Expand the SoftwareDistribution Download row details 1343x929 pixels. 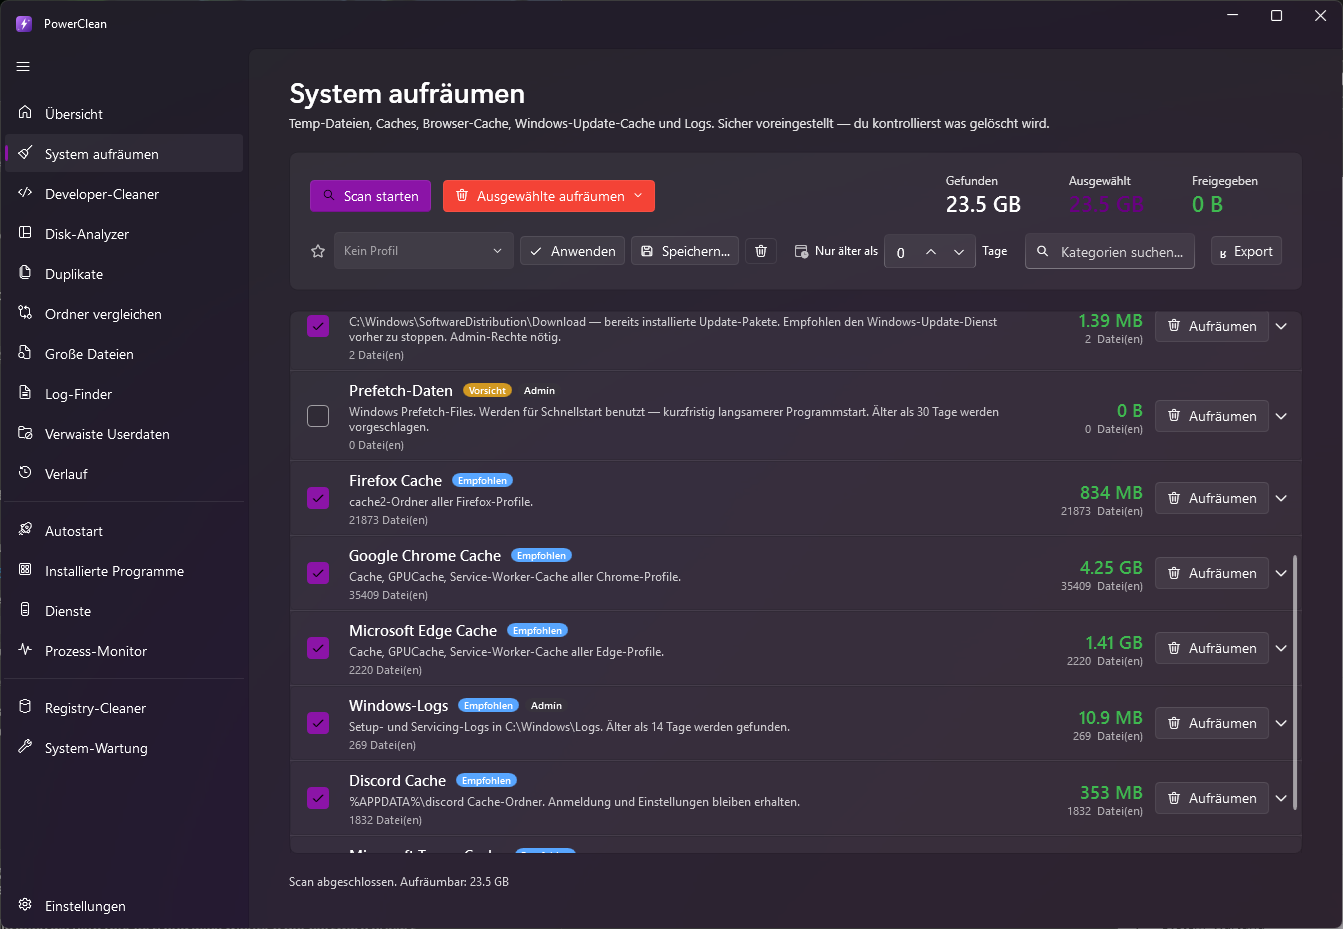1281,326
